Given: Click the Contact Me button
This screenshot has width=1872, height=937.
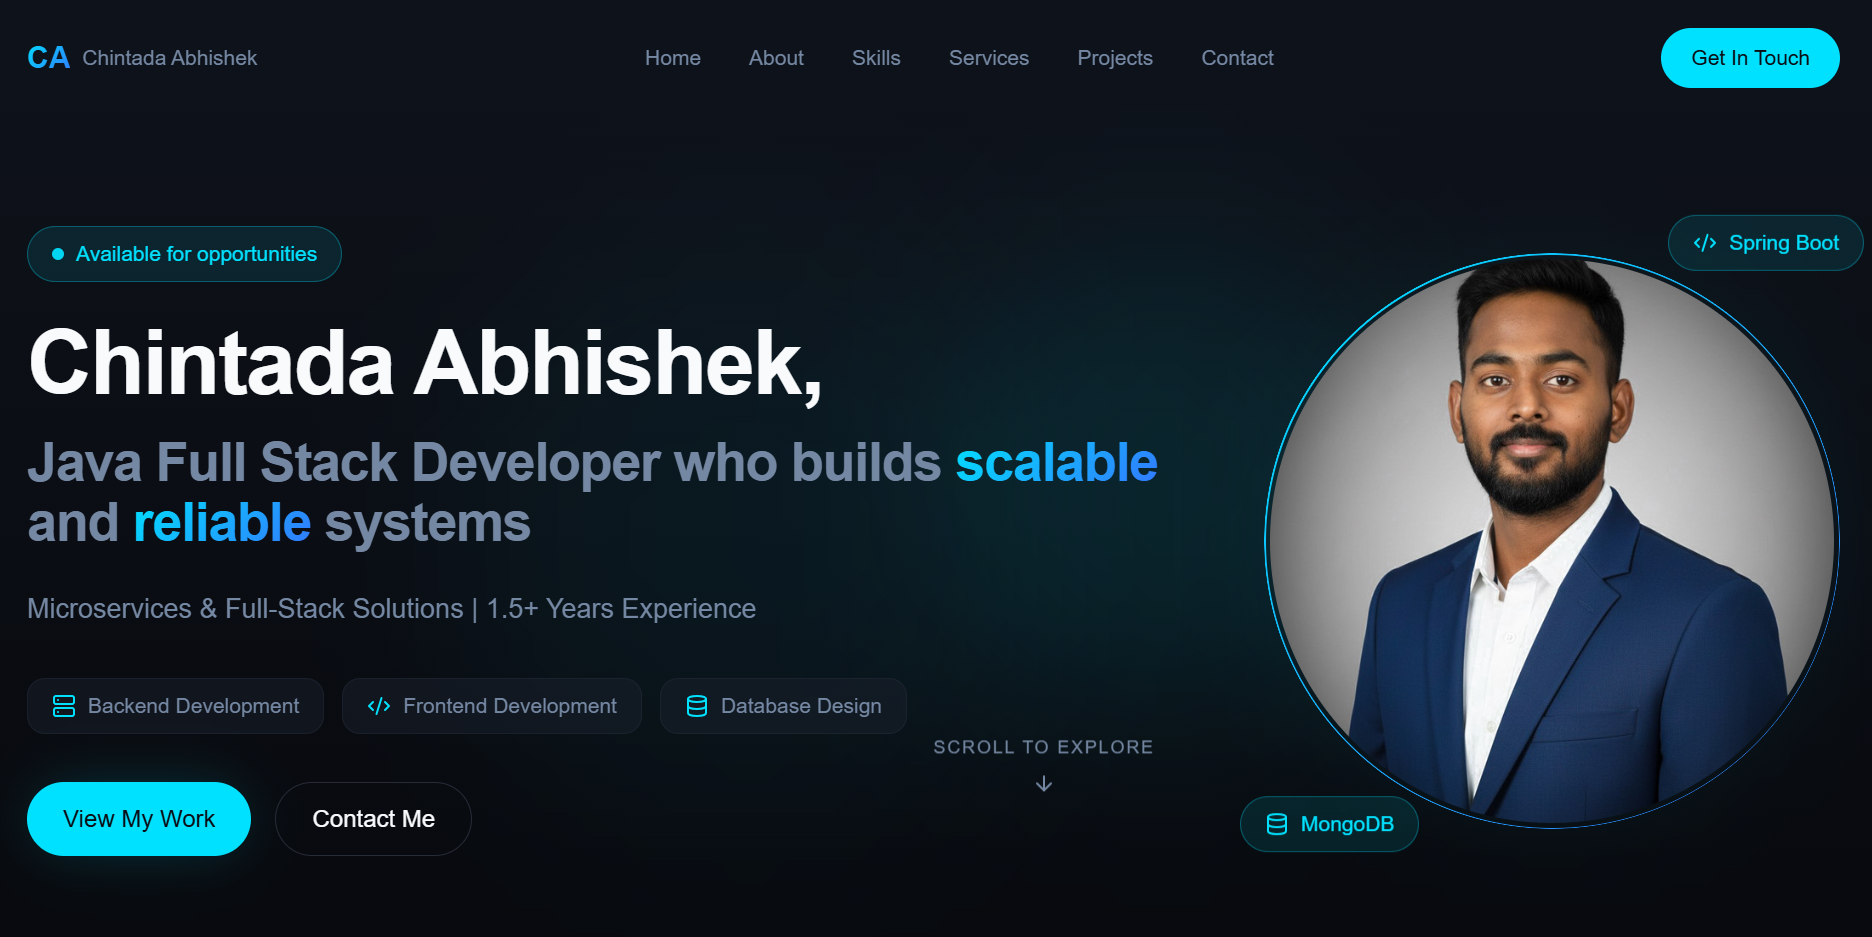Looking at the screenshot, I should (373, 819).
